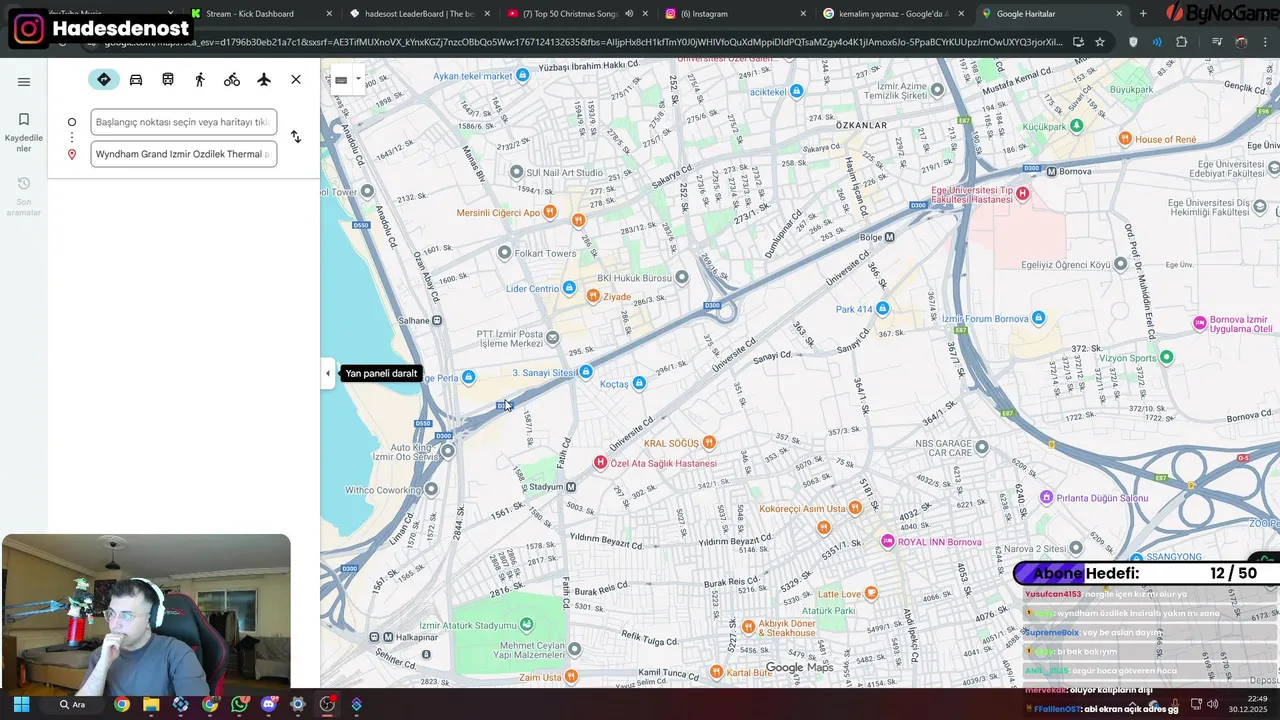Choose walking directions icon
Image resolution: width=1280 pixels, height=720 pixels.
point(200,79)
